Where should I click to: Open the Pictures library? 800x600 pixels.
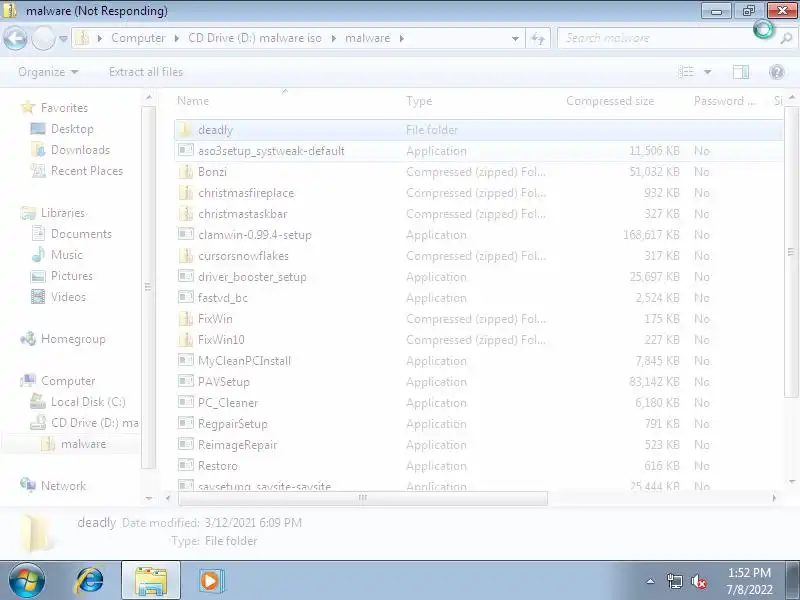click(72, 276)
